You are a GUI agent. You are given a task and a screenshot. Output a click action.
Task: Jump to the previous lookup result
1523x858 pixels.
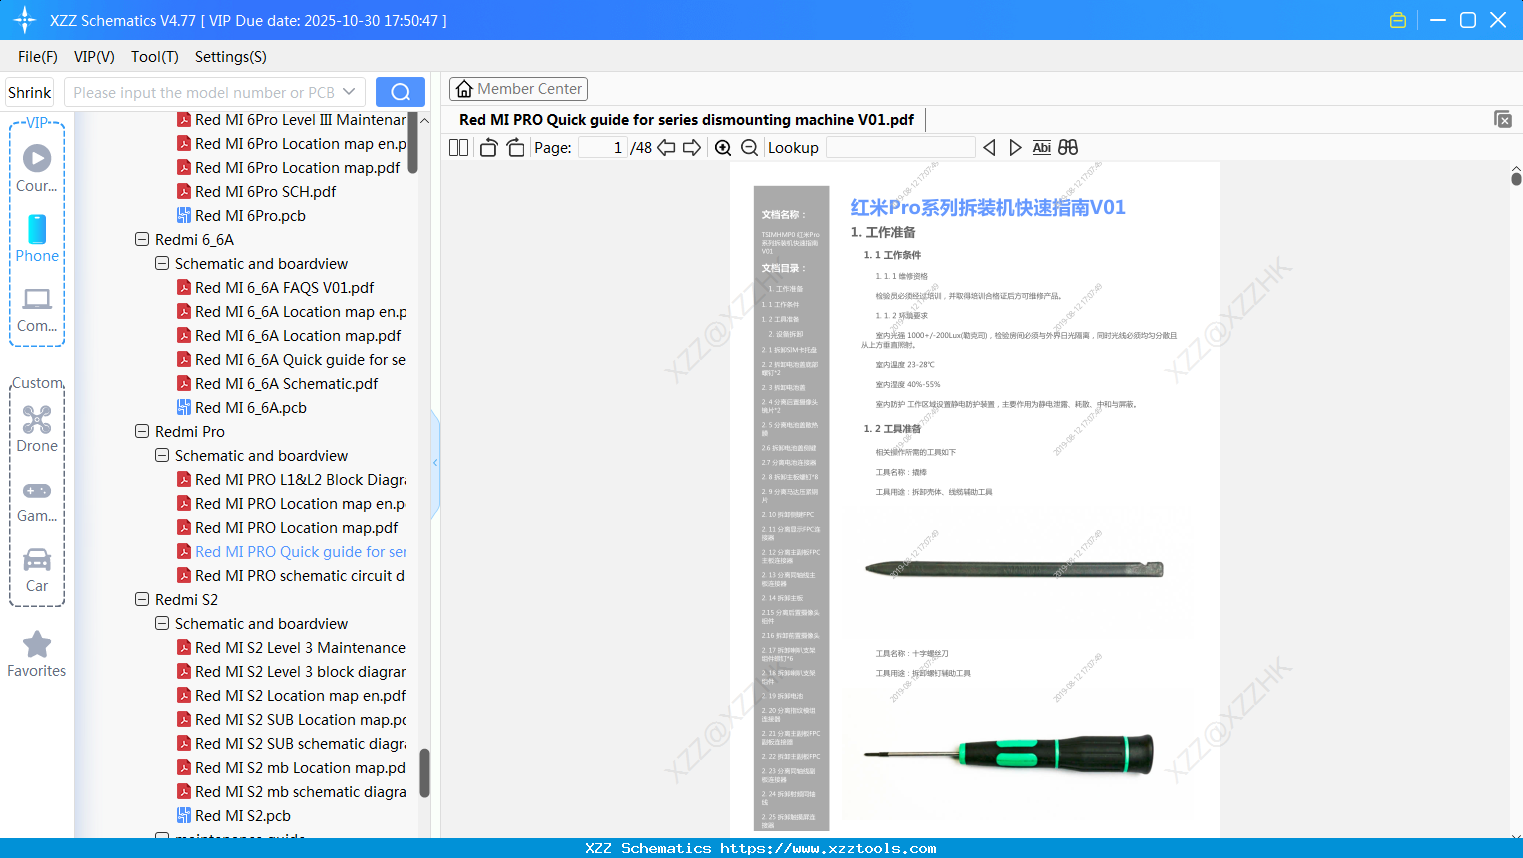[x=989, y=148]
